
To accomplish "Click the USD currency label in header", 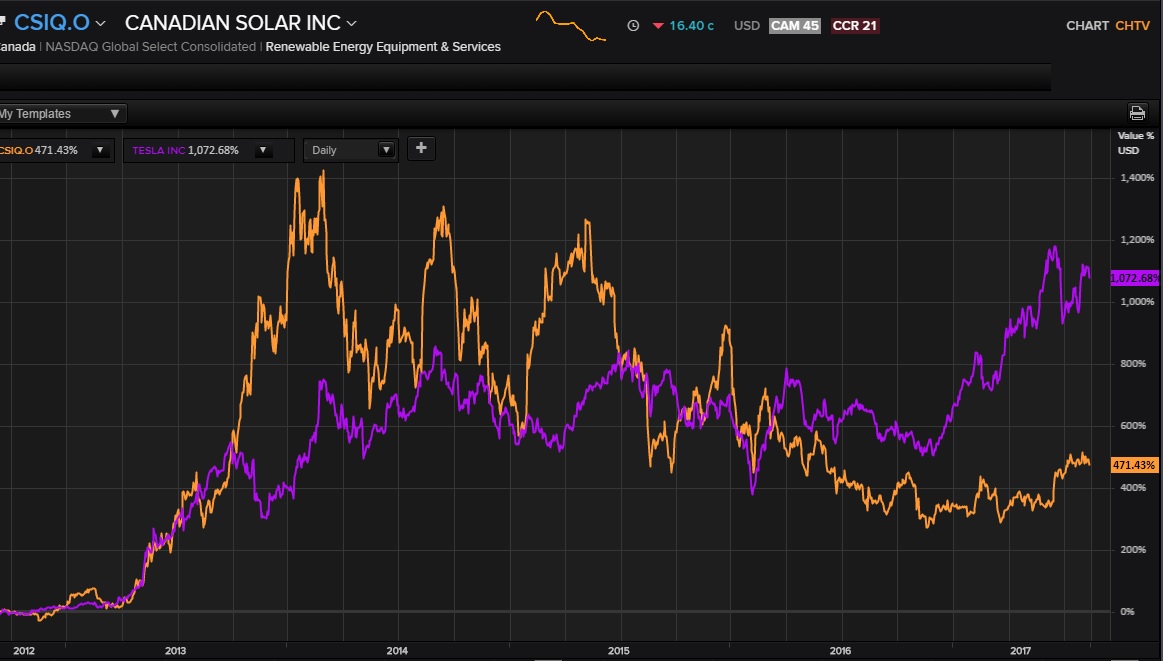I will [747, 26].
